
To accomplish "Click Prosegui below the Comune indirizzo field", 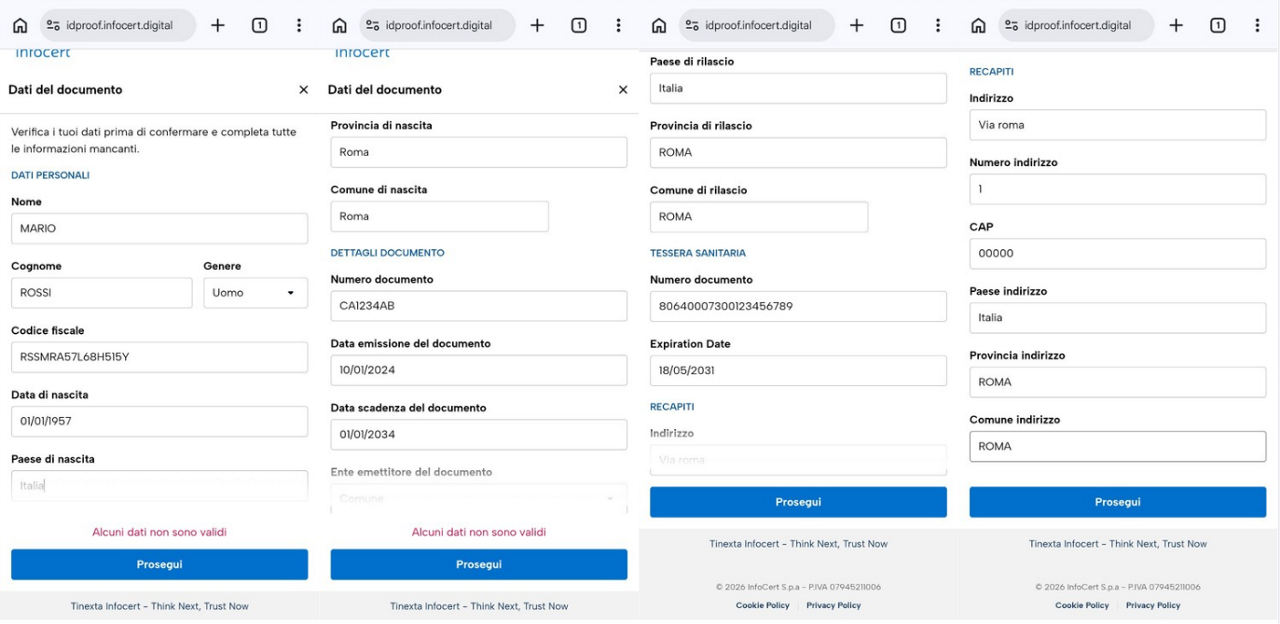I will pos(1118,502).
